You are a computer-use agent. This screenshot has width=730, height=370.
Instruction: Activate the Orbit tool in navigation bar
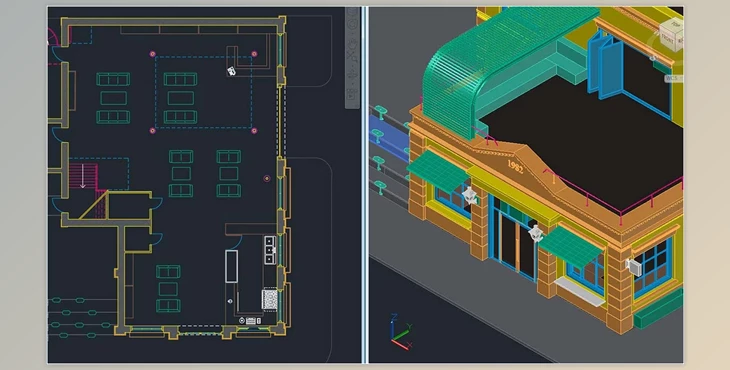point(352,75)
